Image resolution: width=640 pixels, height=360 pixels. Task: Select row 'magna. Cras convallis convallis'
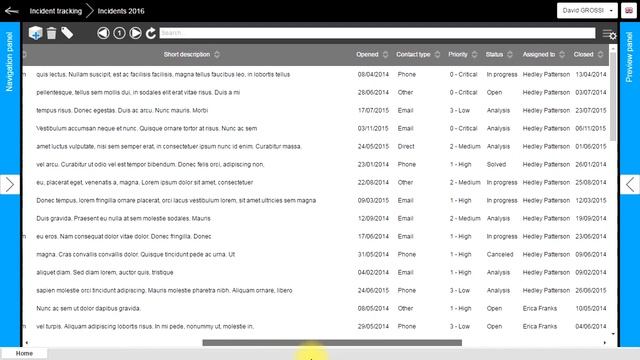point(316,254)
